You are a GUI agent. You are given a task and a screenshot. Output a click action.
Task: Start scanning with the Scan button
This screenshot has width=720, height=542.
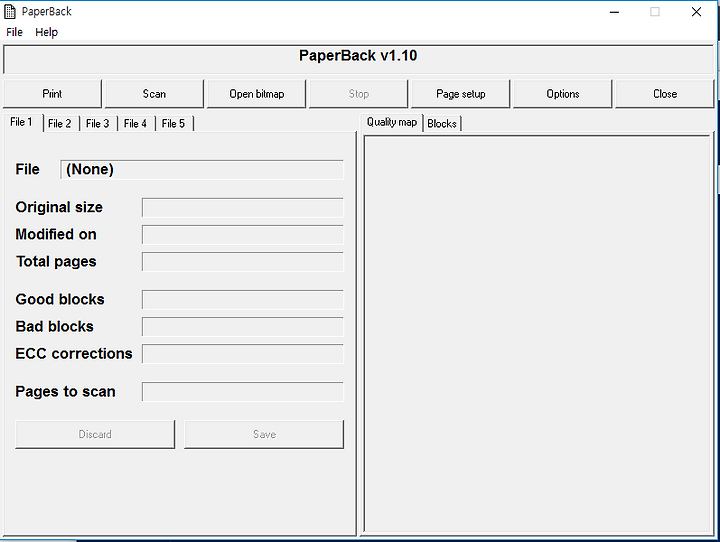[154, 94]
